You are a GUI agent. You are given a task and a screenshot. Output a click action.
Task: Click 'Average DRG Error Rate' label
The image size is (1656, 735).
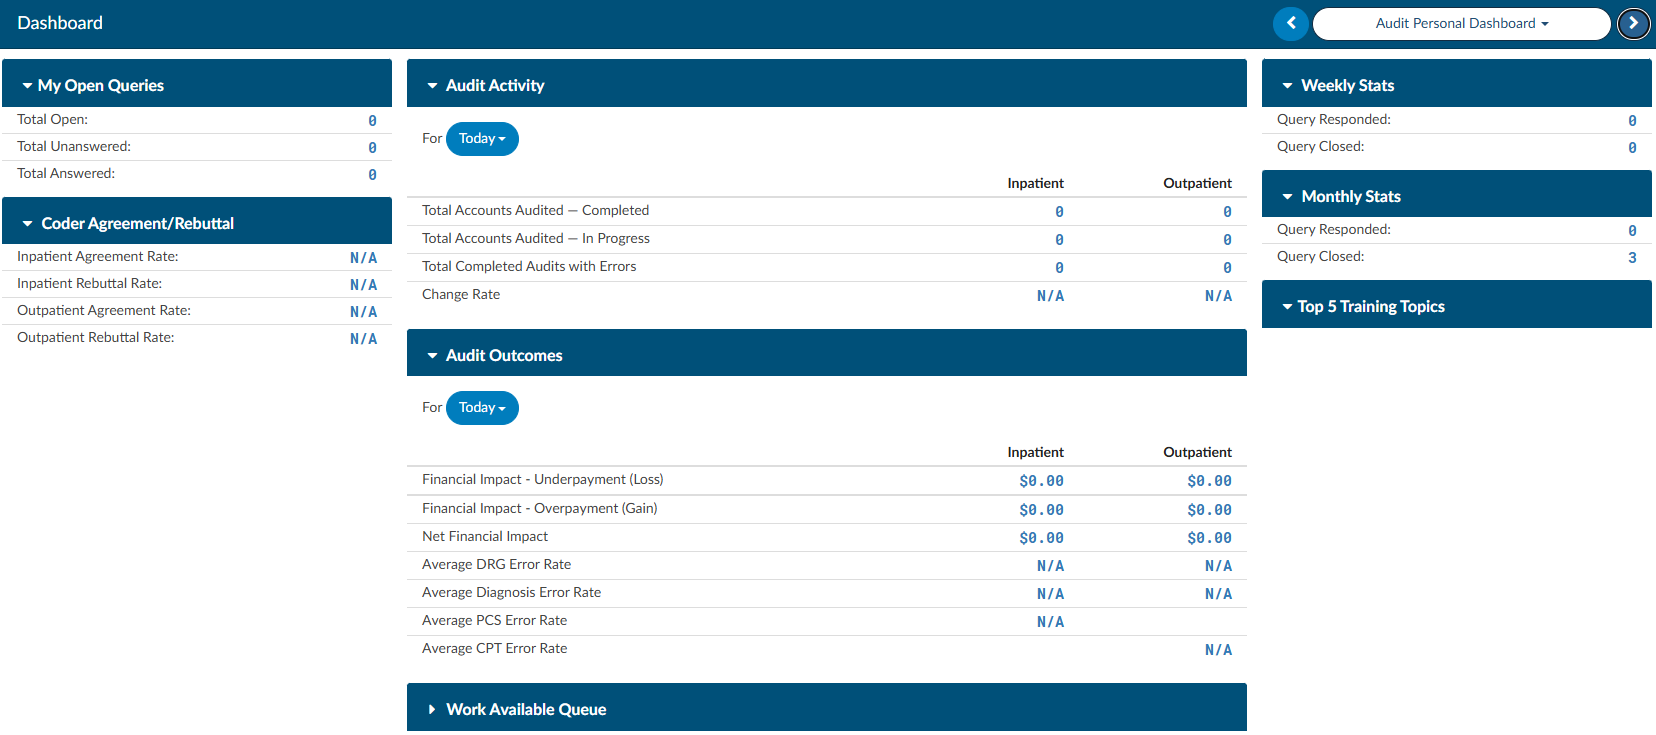[x=496, y=564]
